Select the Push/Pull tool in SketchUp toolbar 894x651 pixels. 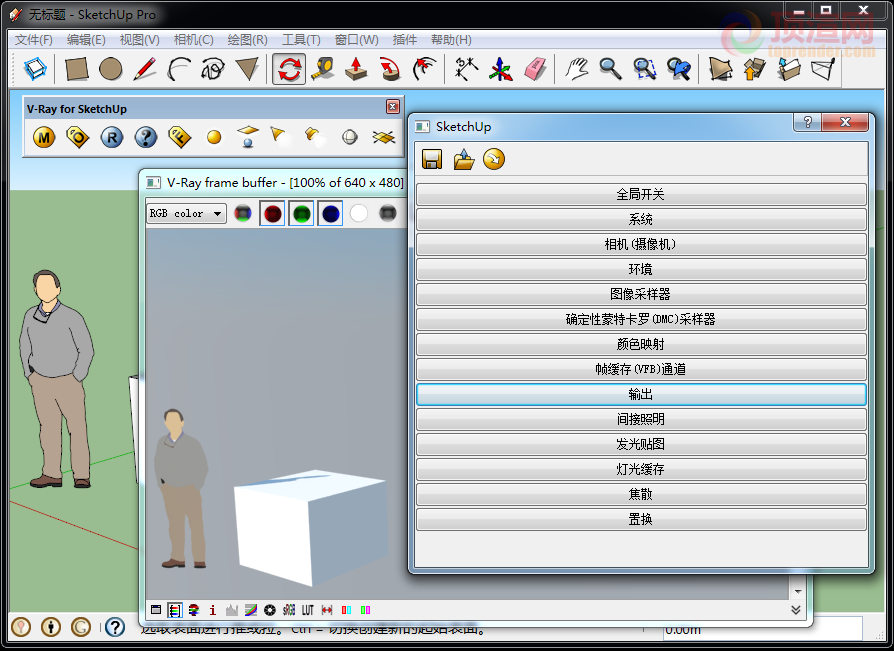(356, 69)
